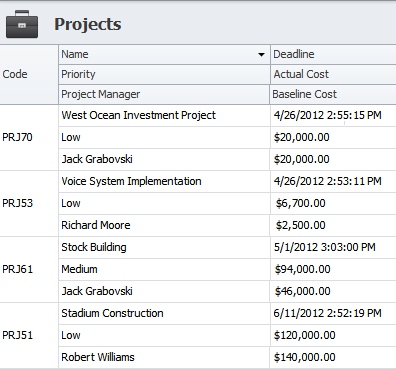The width and height of the screenshot is (396, 369).
Task: Click the Actual Cost column header
Action: pyautogui.click(x=333, y=74)
